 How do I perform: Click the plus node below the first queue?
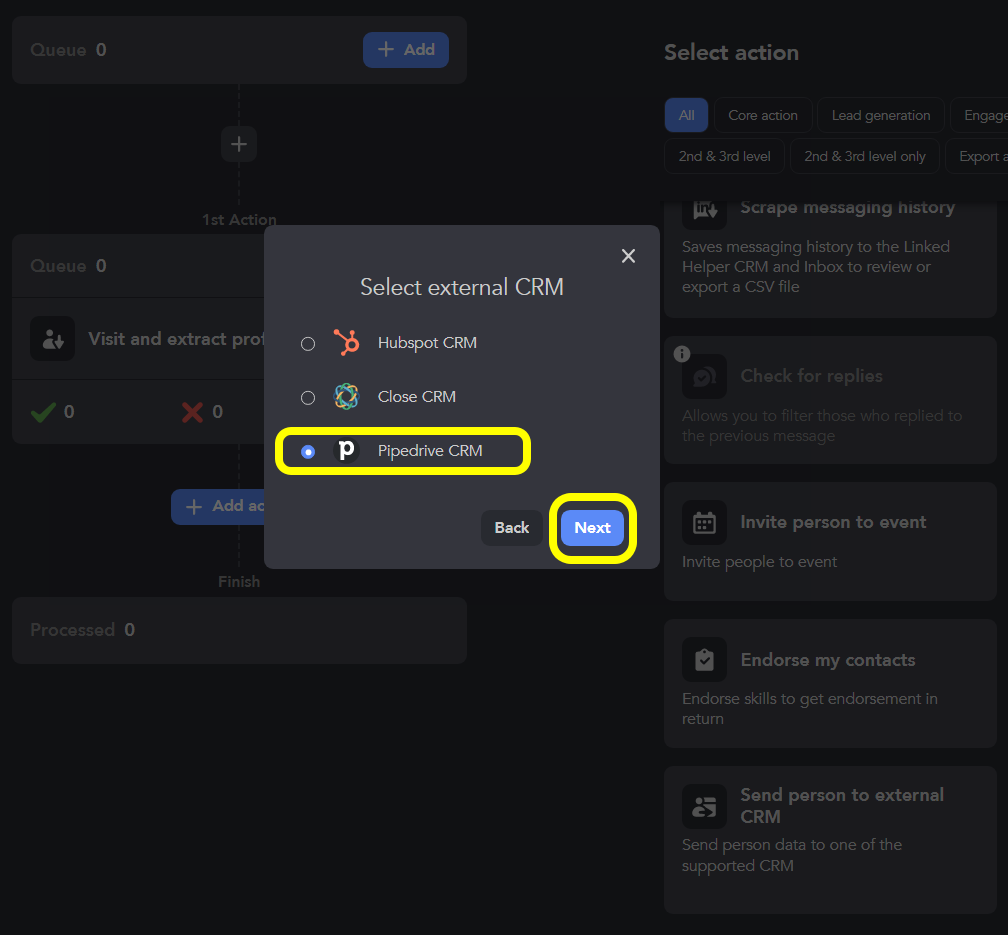click(238, 144)
